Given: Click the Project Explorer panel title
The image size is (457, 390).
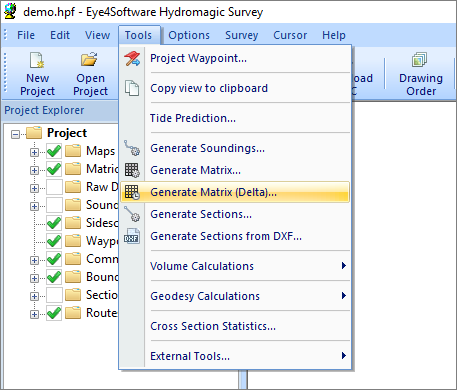Looking at the screenshot, I should (44, 110).
